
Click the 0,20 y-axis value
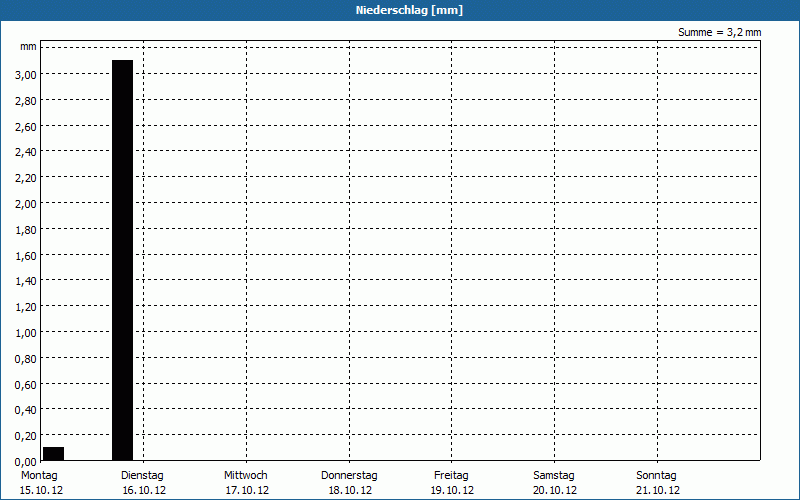point(26,436)
